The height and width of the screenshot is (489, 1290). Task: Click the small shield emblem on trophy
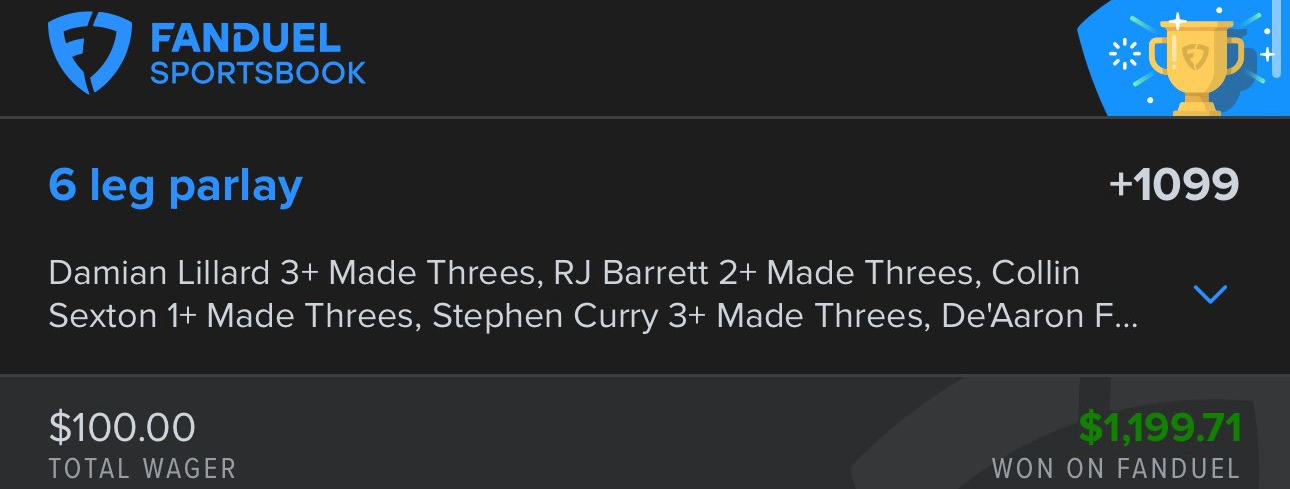pyautogui.click(x=1195, y=57)
